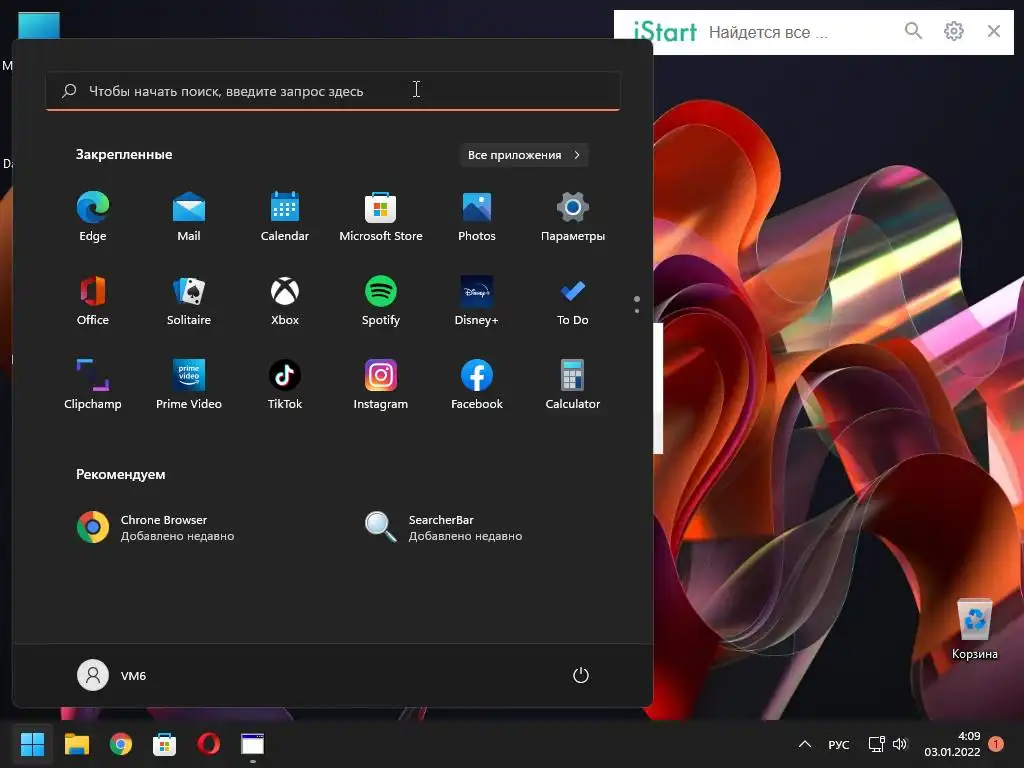The height and width of the screenshot is (768, 1024).
Task: Open the Calendar app
Action: click(x=285, y=216)
